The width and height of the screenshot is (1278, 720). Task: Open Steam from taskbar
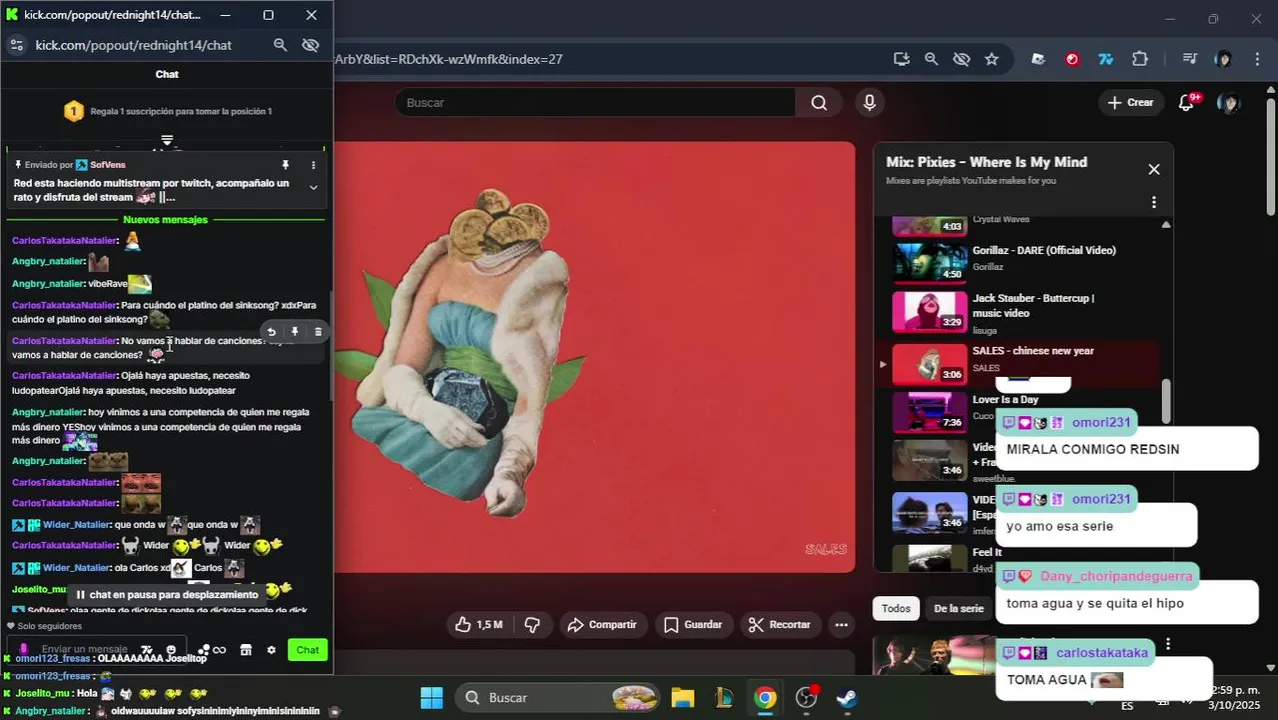(x=847, y=697)
